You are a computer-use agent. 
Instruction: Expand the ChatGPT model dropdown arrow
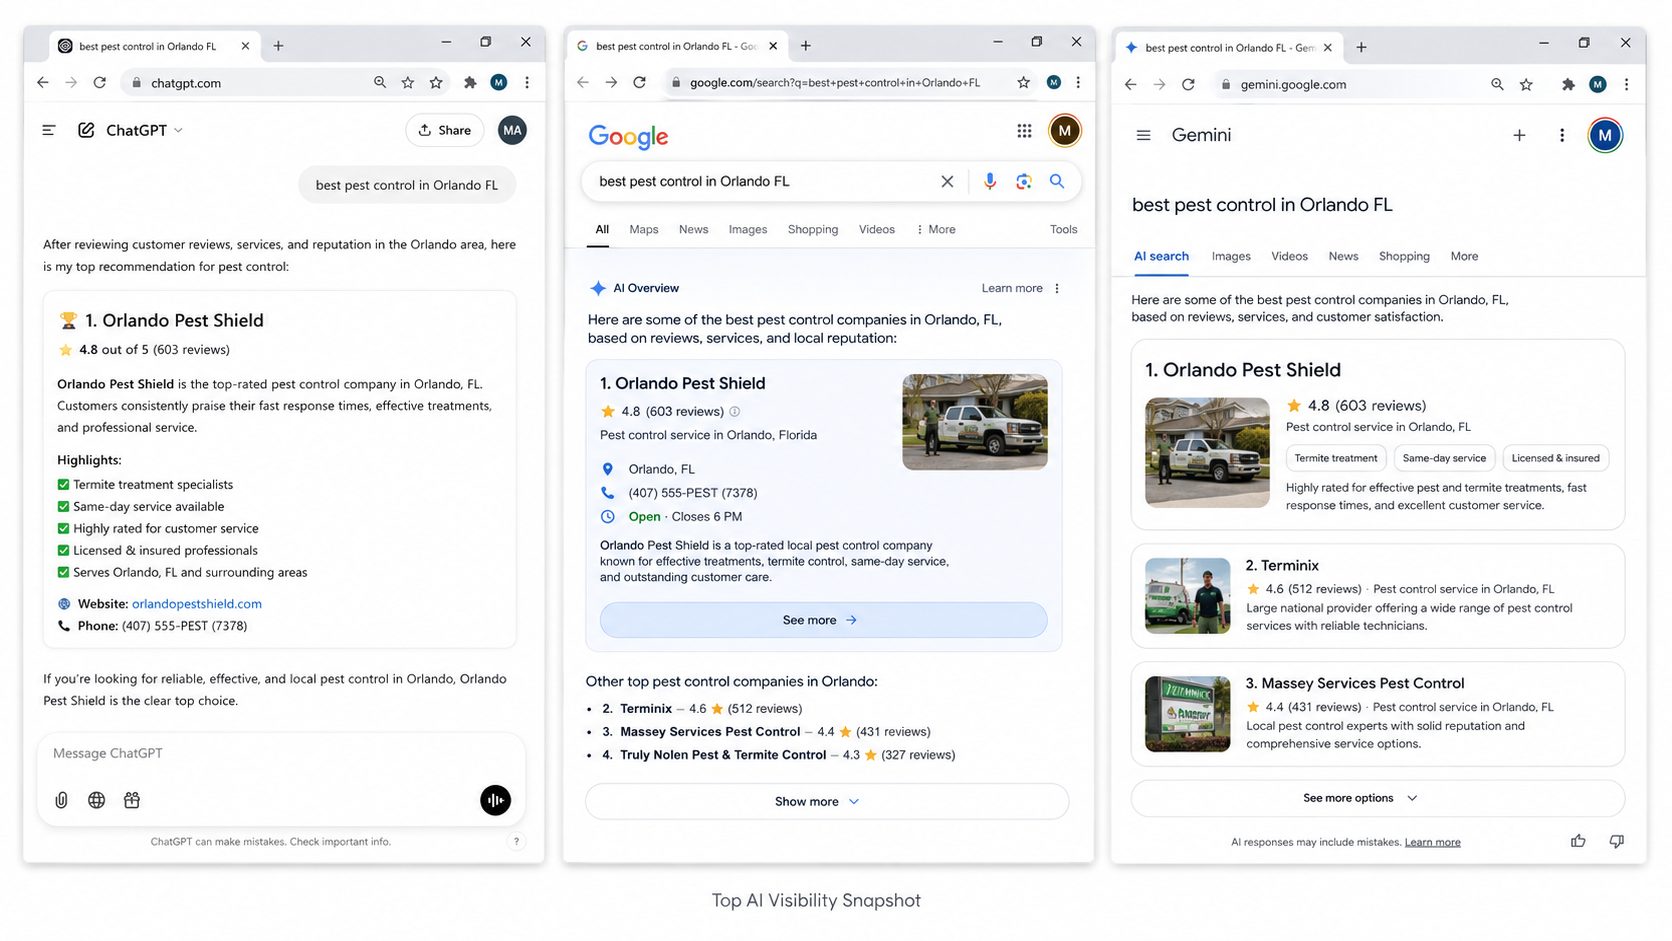[179, 130]
